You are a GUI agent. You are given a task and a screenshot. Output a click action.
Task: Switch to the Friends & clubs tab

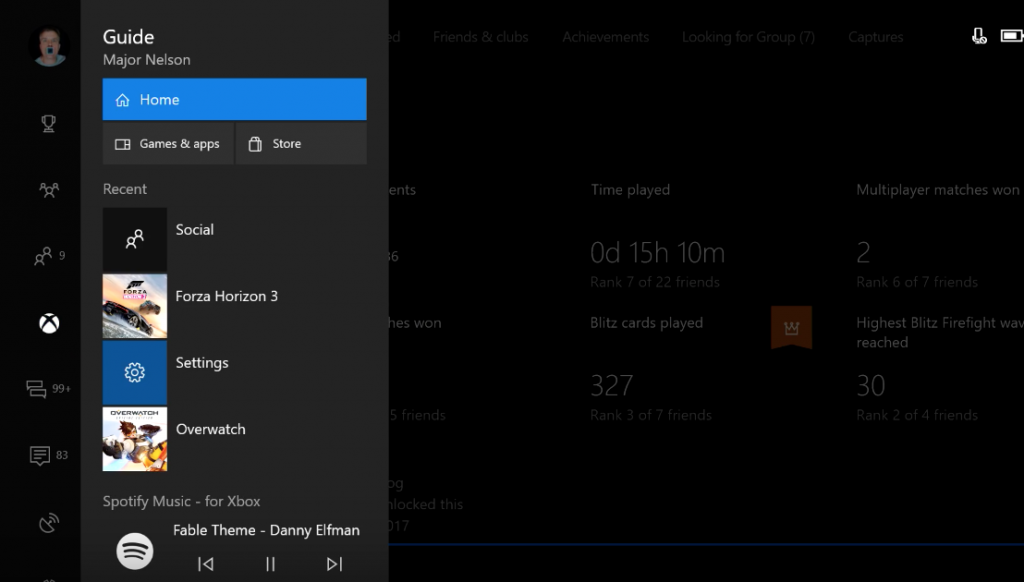481,37
